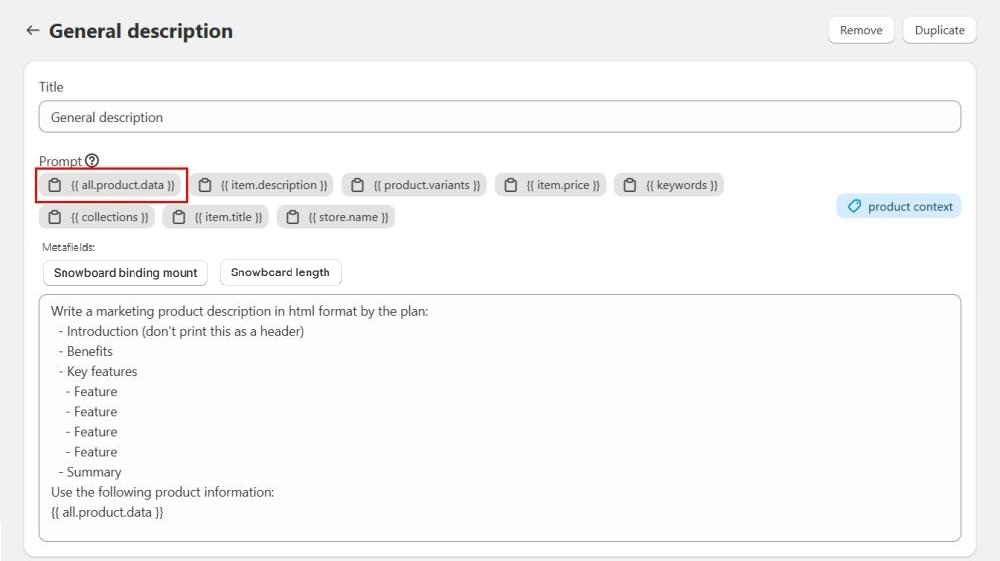
Task: Click clipboard icon of keywords chip
Action: click(630, 185)
